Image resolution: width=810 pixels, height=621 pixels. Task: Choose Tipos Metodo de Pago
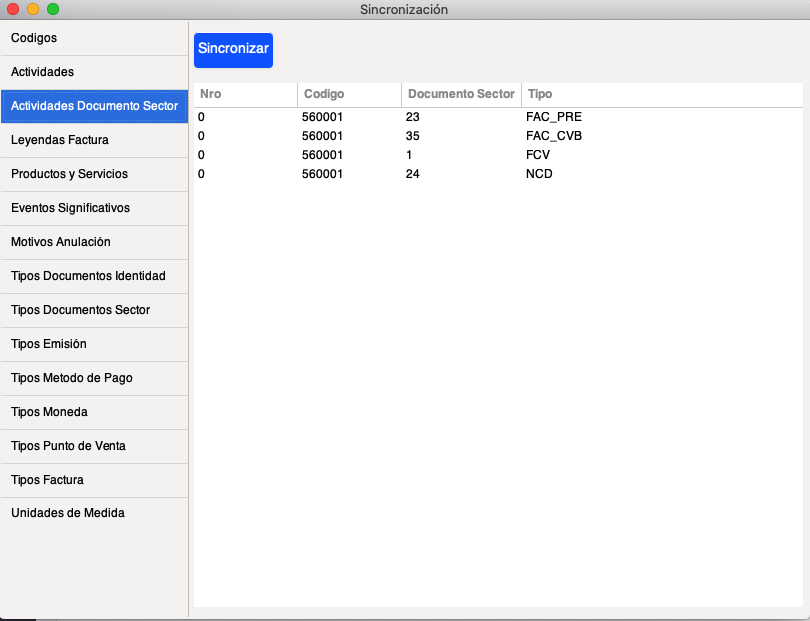[x=94, y=378]
